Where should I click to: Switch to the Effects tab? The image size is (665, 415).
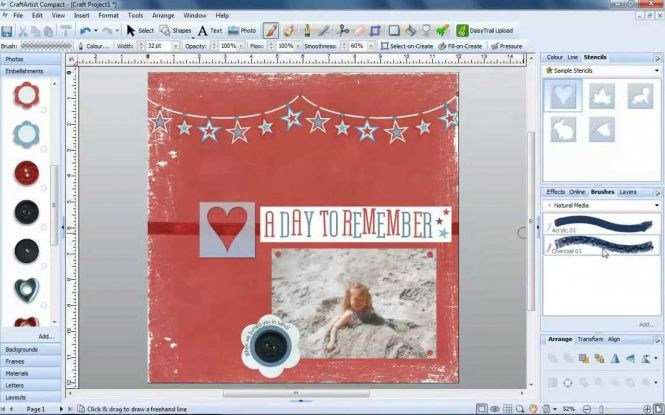555,192
